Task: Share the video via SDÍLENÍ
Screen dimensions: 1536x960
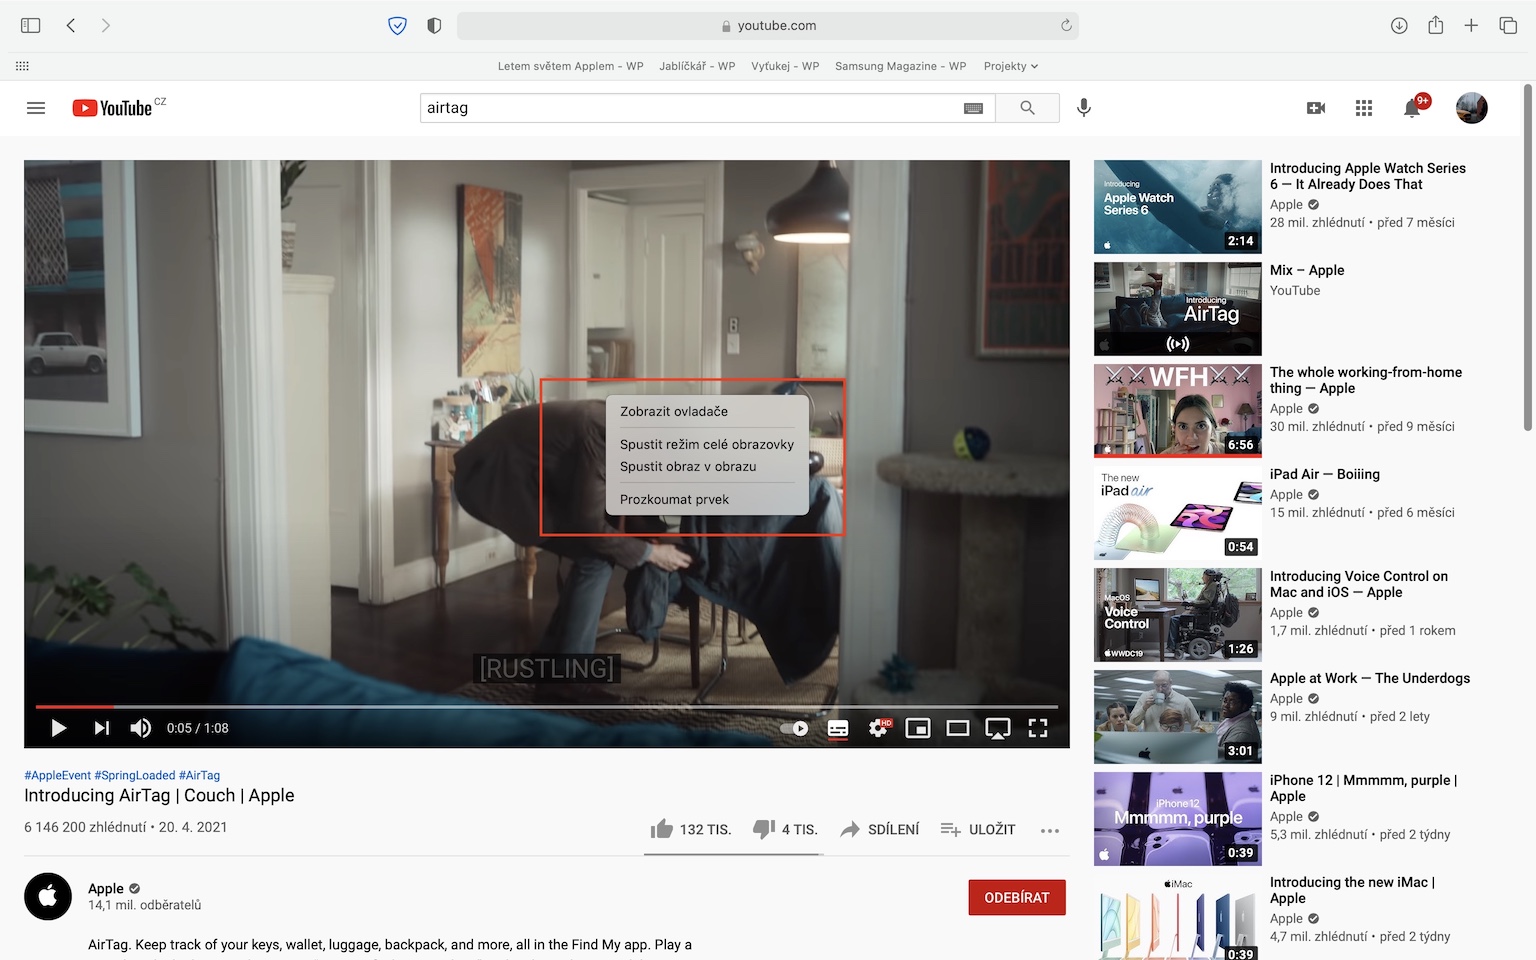Action: (880, 829)
